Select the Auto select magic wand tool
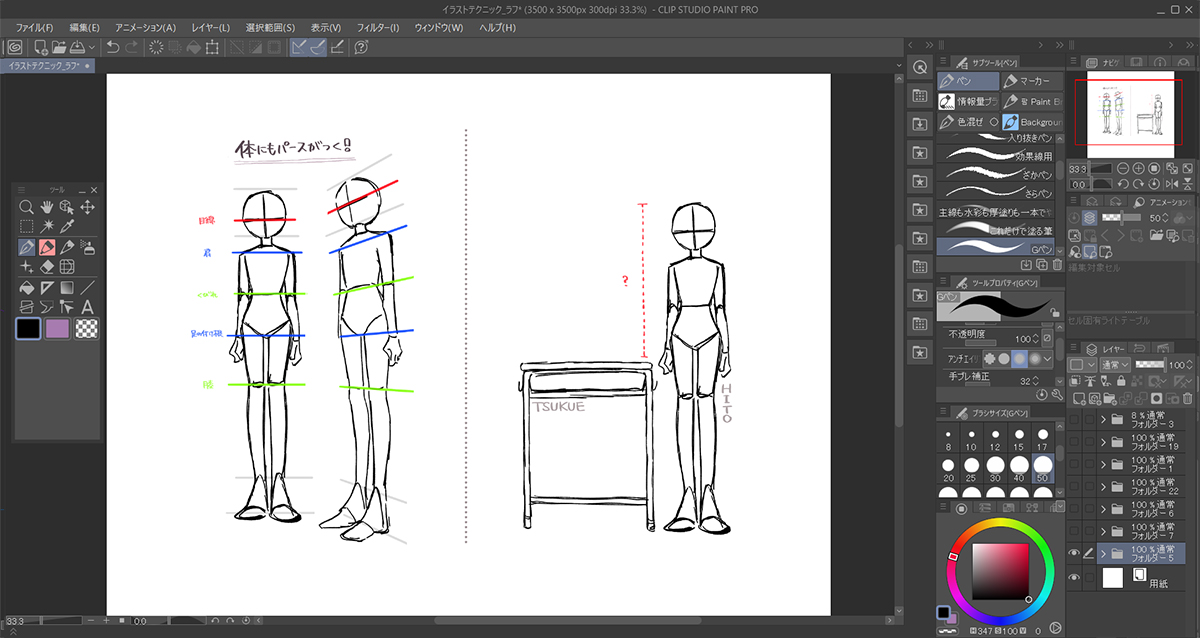This screenshot has height=638, width=1200. tap(47, 227)
